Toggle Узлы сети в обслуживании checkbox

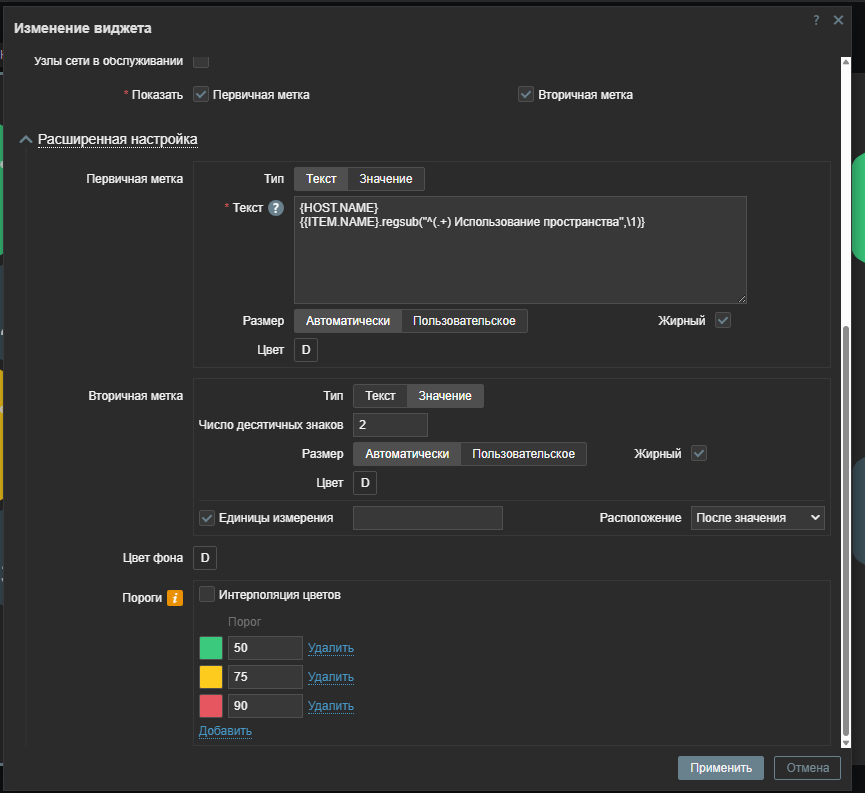coord(201,61)
